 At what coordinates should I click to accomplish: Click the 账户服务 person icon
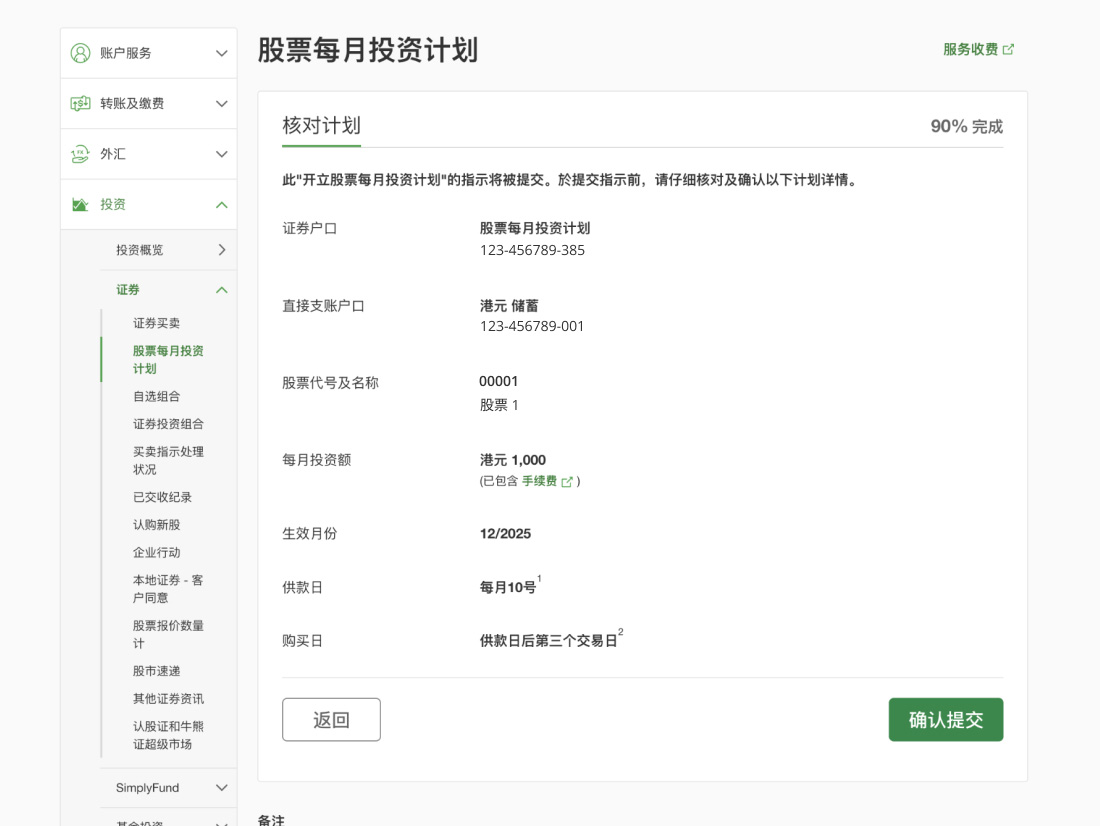point(80,53)
